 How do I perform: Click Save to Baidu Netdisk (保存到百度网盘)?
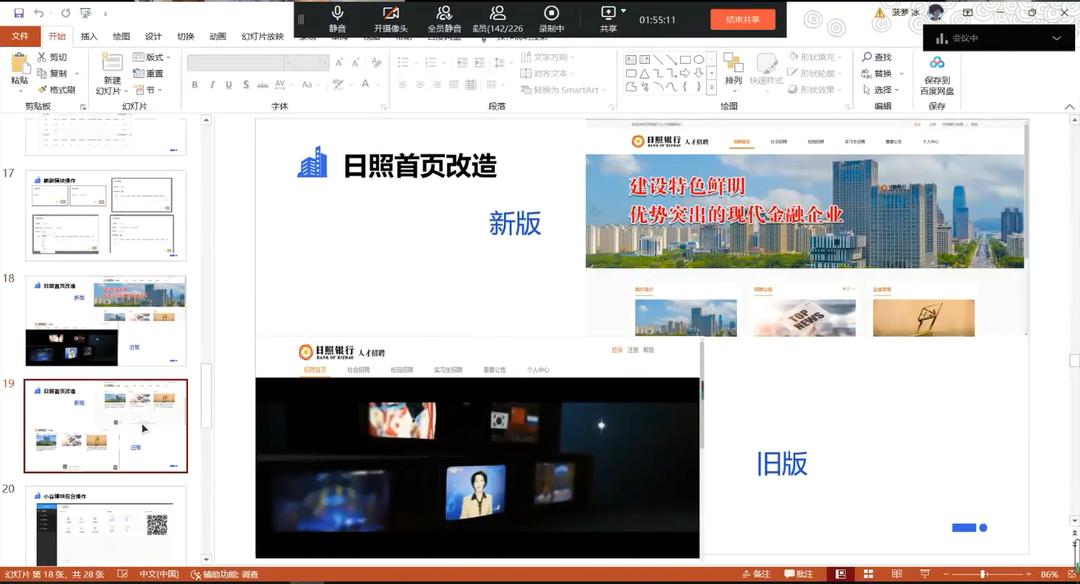937,74
